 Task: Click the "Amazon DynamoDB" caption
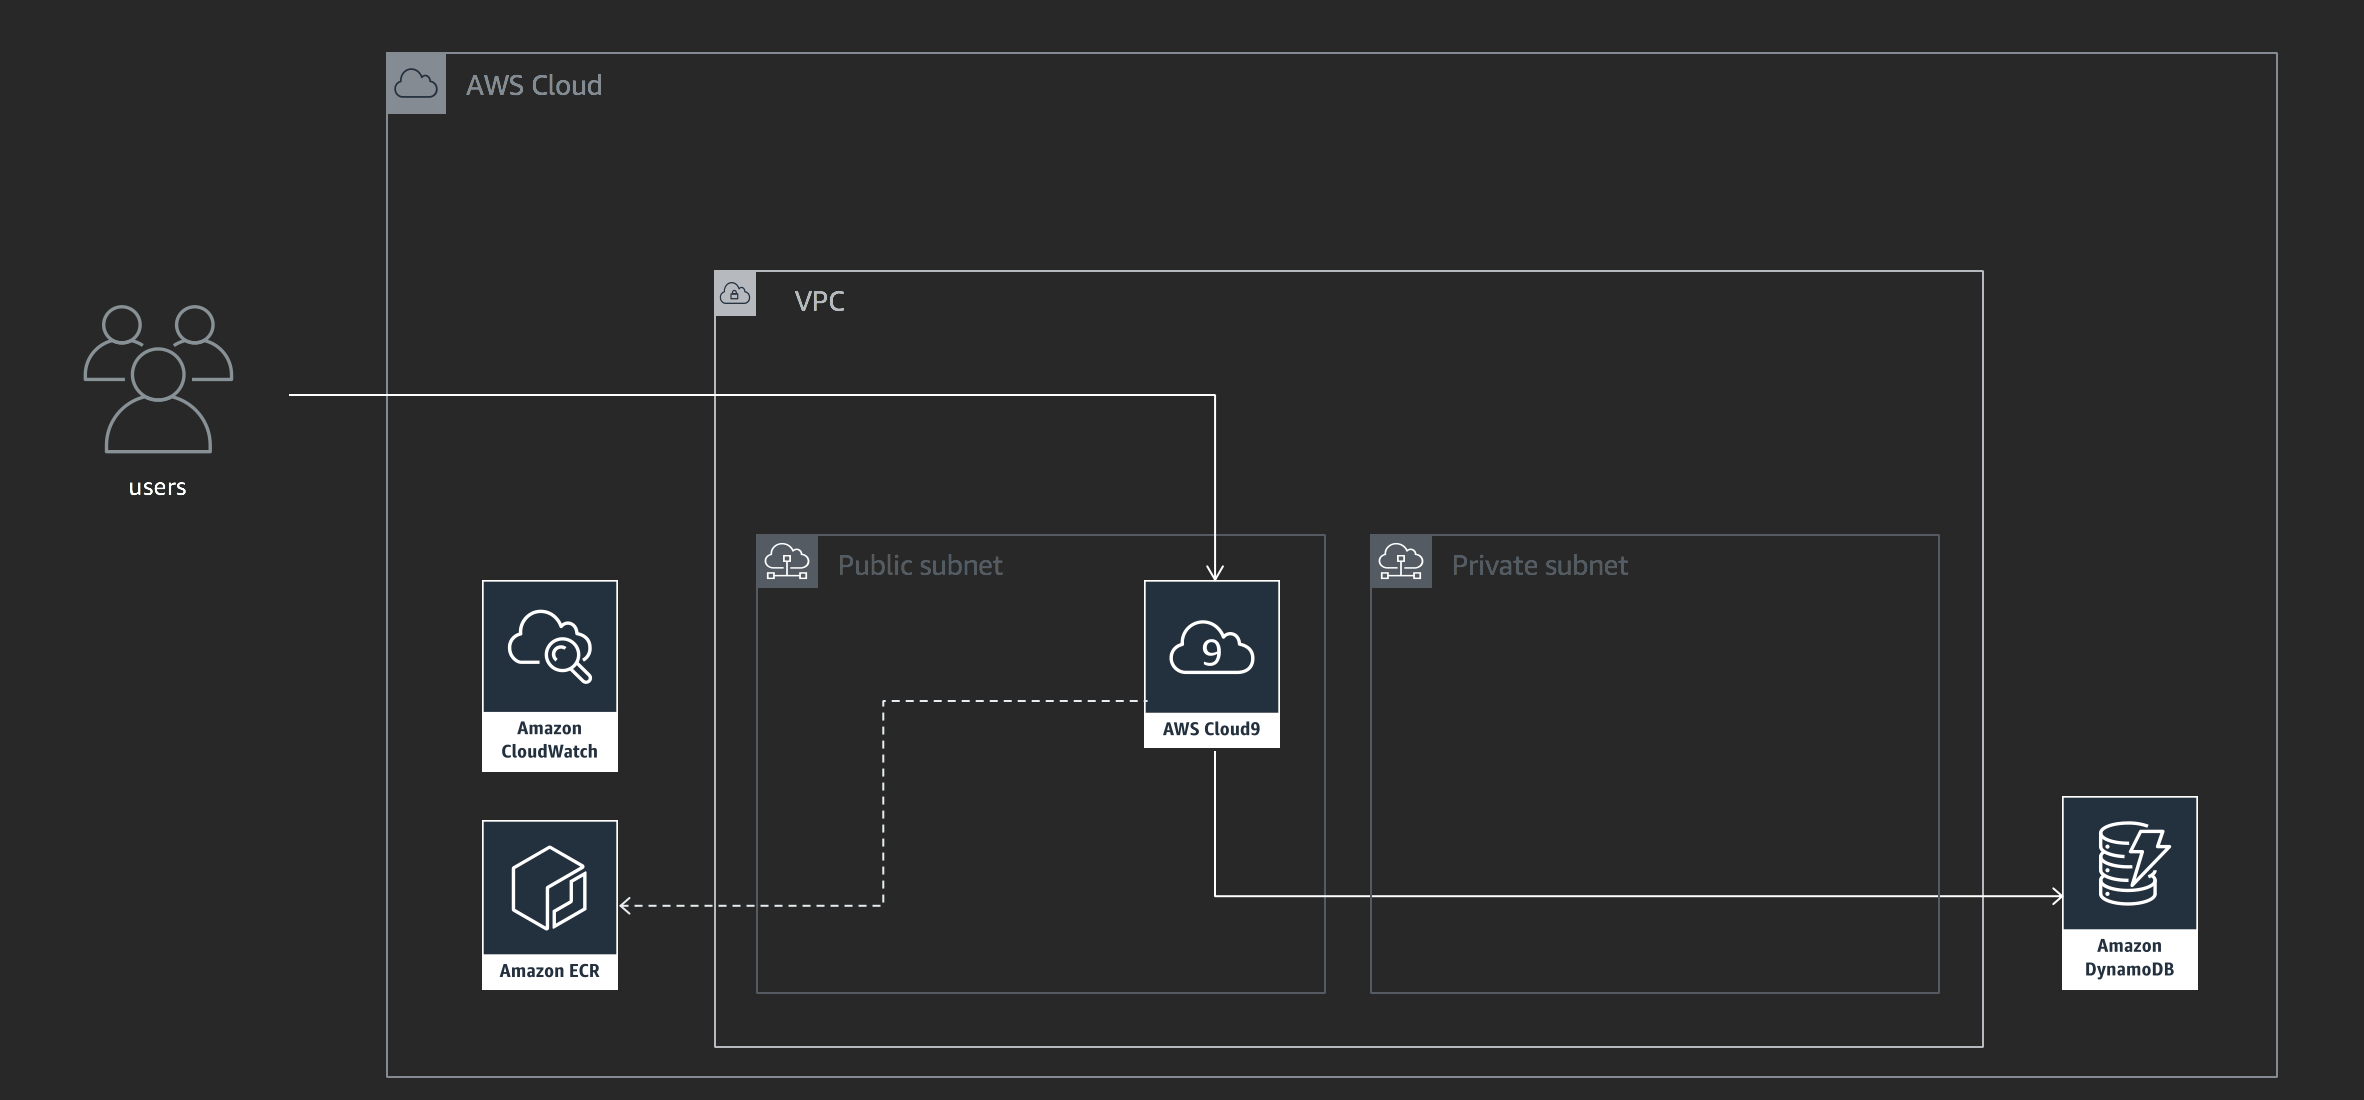point(2130,958)
